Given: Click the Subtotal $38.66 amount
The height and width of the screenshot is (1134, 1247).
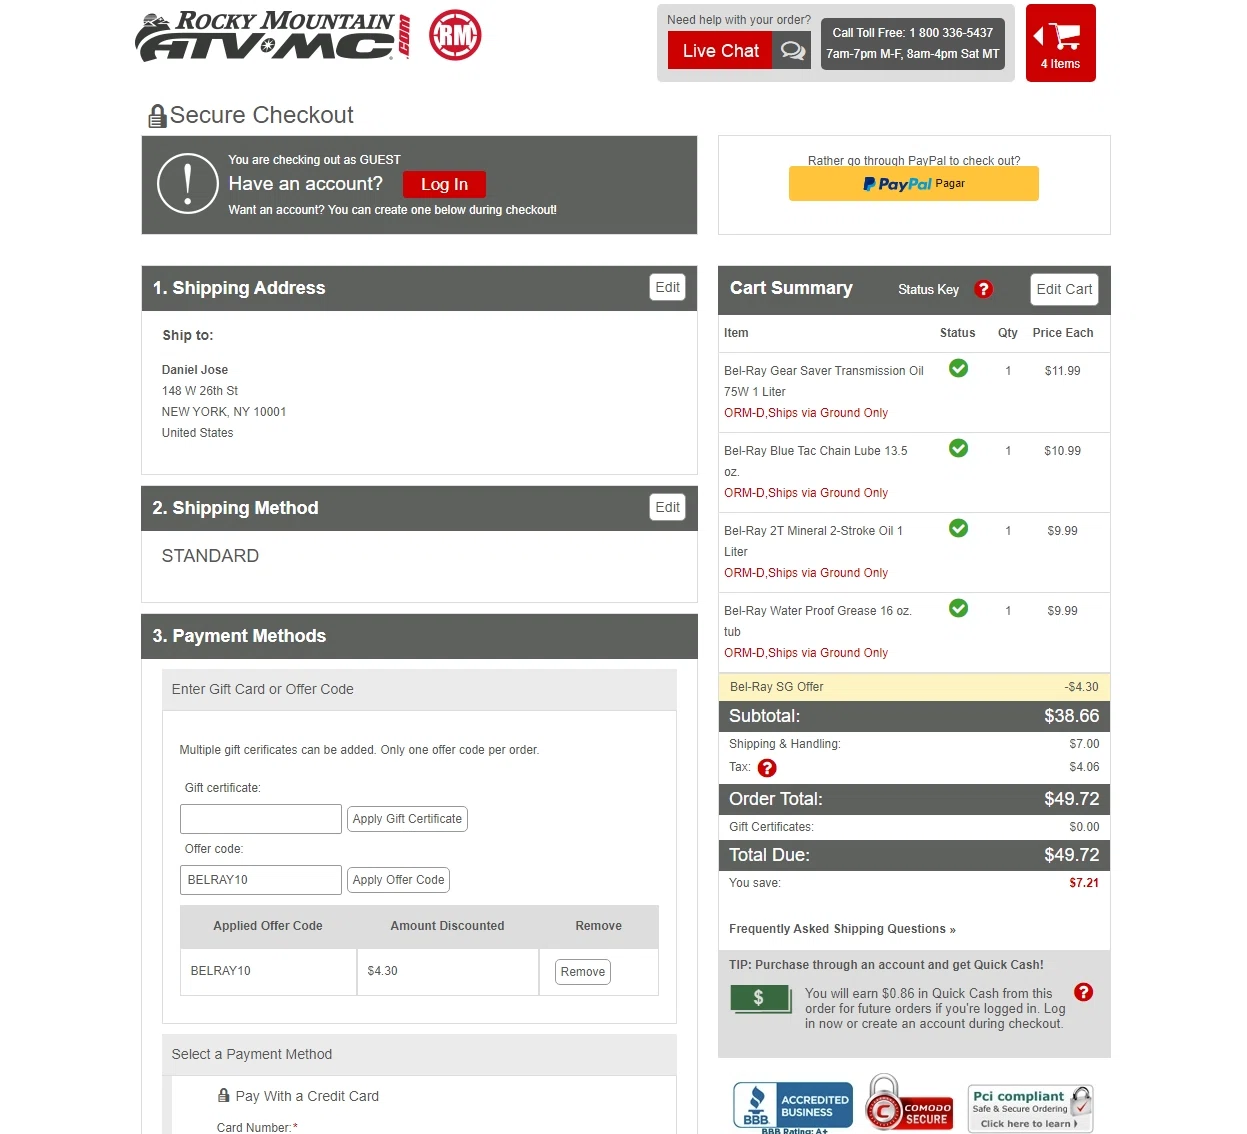Looking at the screenshot, I should (x=1071, y=716).
